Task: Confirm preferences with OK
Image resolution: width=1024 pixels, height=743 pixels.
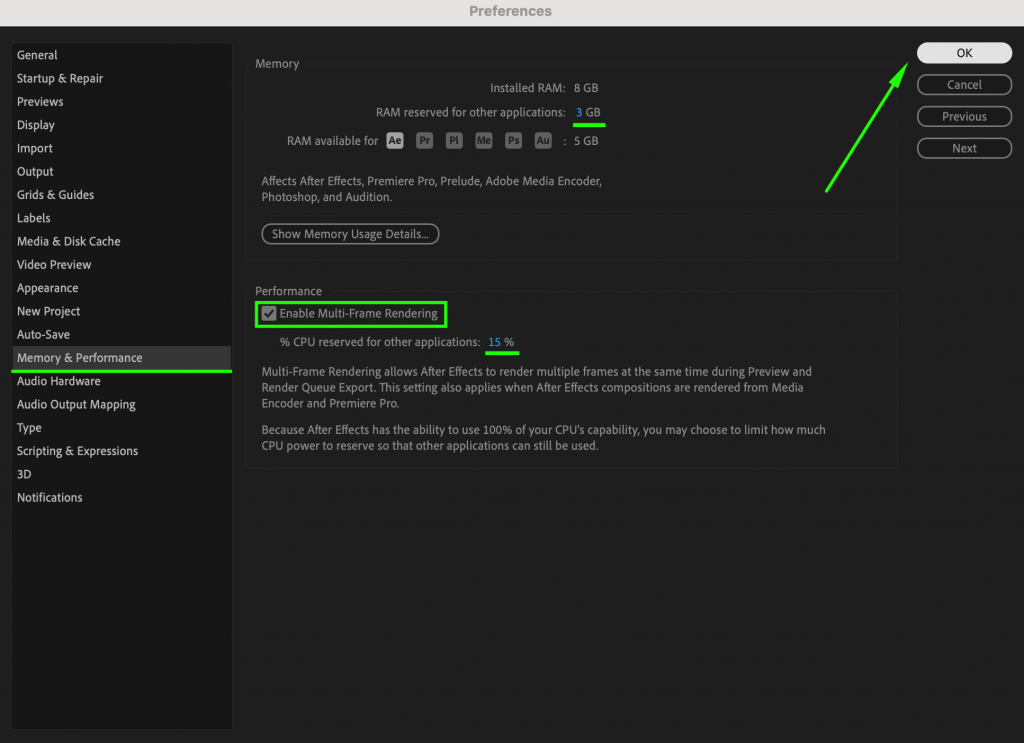Action: 963,52
